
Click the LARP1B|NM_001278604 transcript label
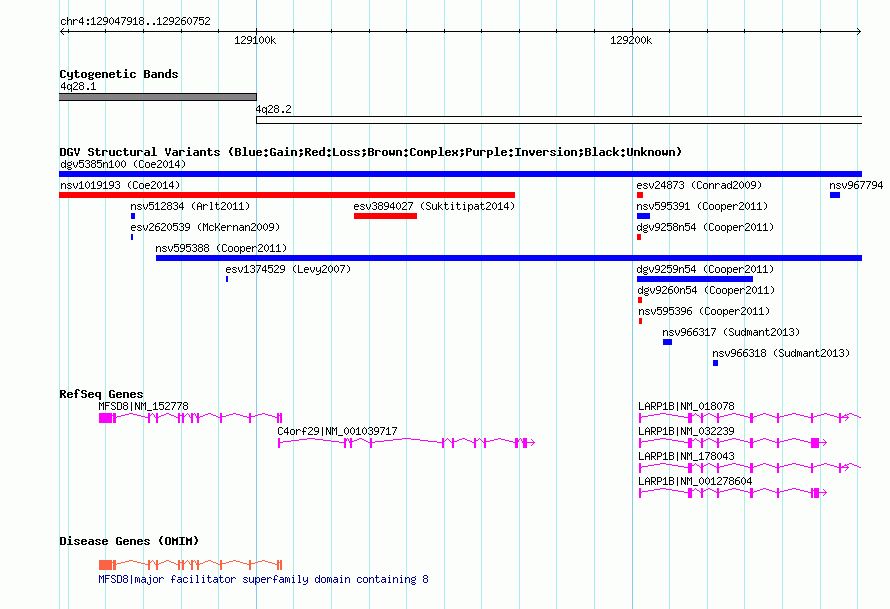tap(695, 481)
